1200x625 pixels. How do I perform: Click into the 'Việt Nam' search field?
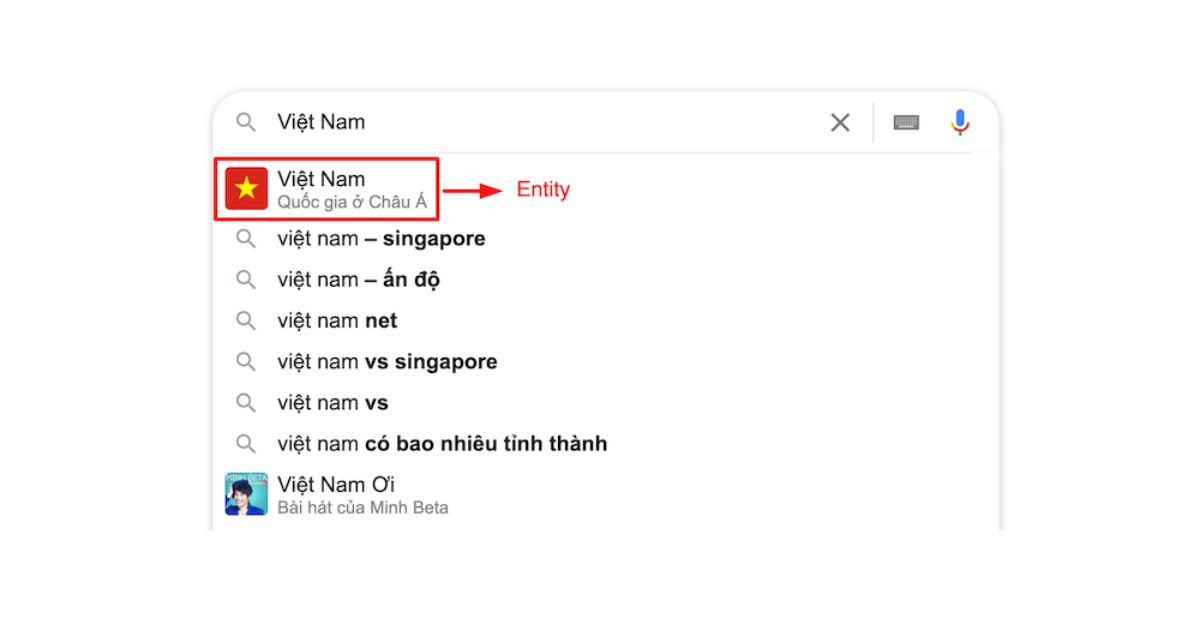(x=540, y=122)
